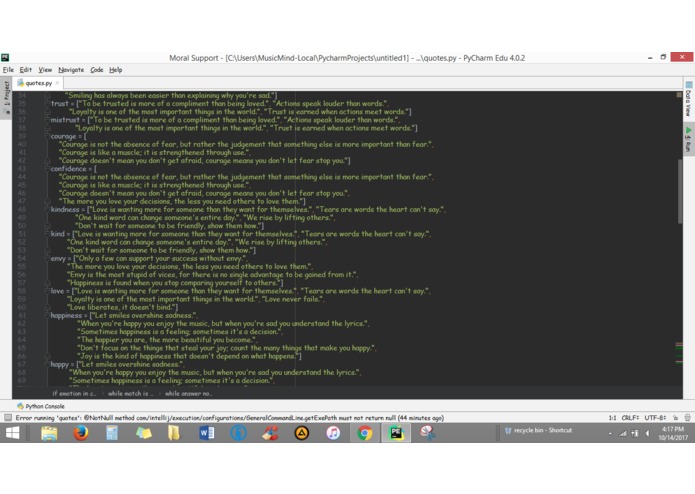Click the volume speaker tray icon

click(x=648, y=433)
